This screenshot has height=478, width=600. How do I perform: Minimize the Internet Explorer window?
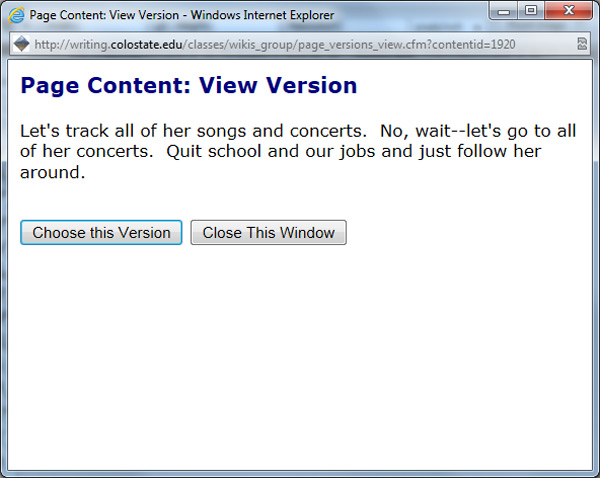point(504,11)
